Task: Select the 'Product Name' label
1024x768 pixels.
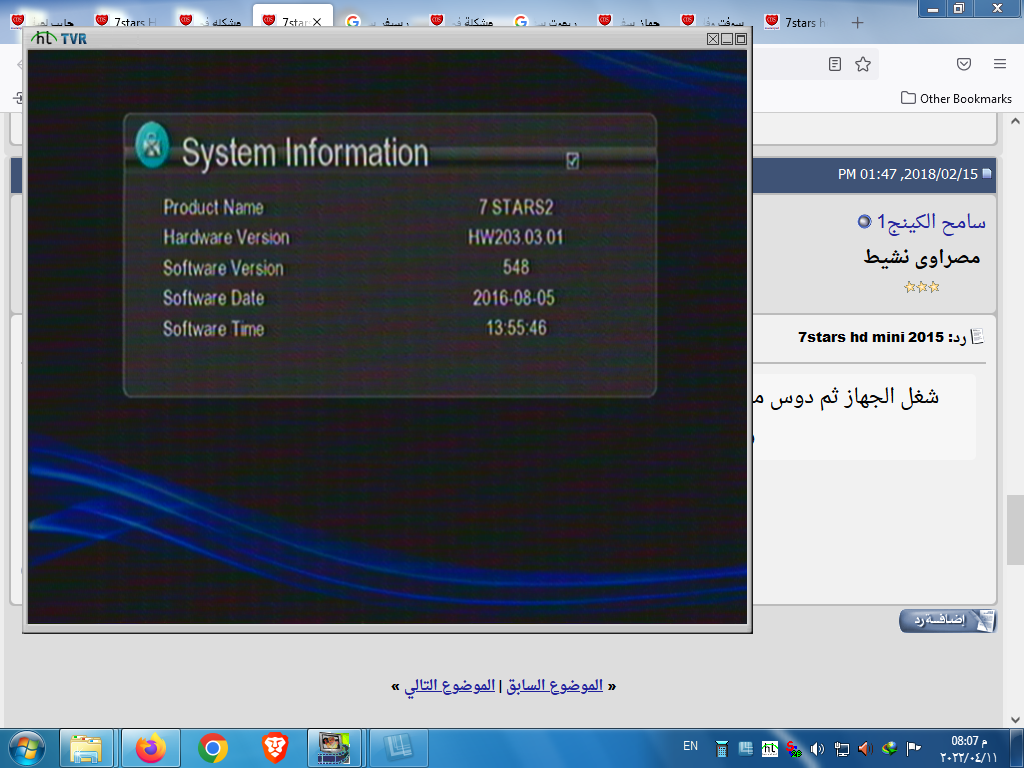Action: coord(214,207)
